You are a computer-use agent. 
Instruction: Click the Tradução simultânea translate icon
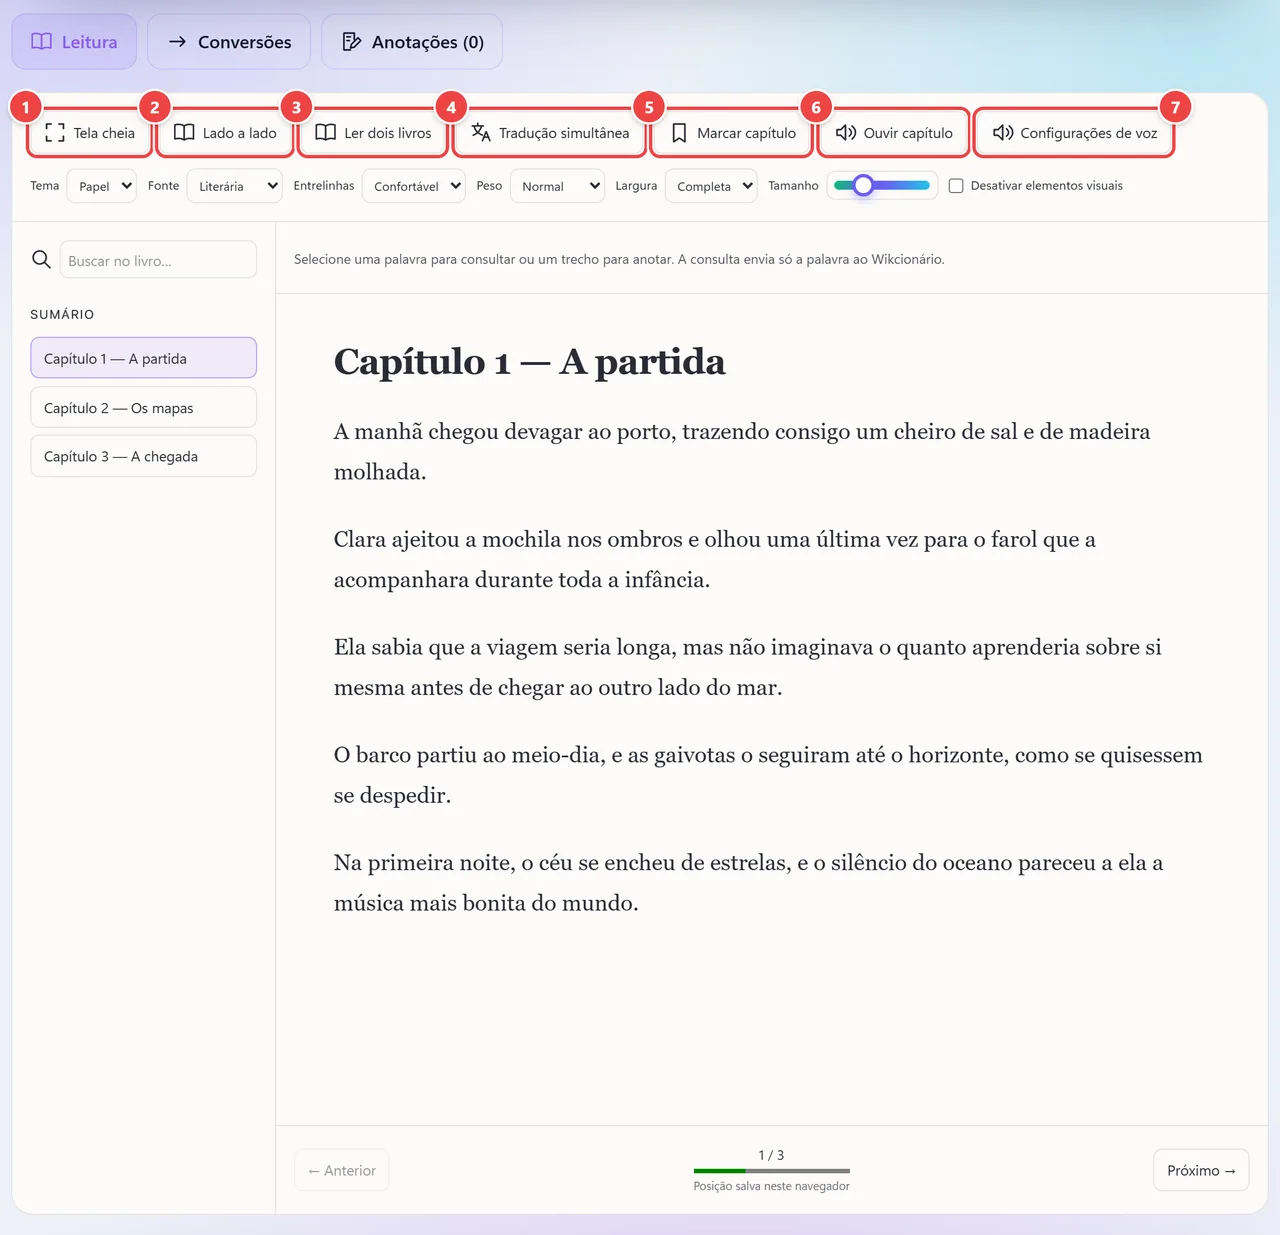pyautogui.click(x=481, y=133)
